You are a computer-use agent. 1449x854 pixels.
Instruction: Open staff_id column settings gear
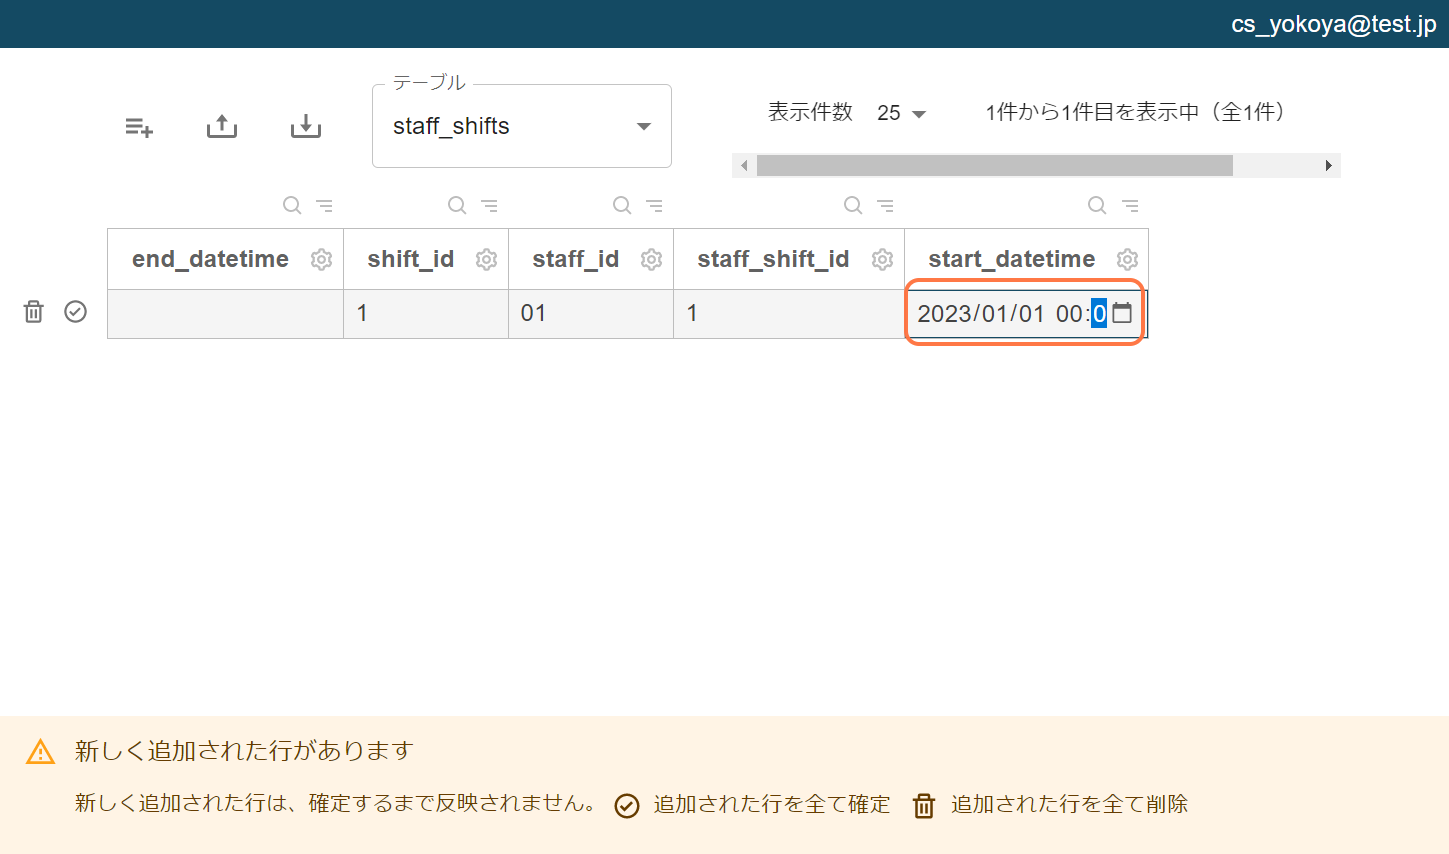(x=651, y=259)
